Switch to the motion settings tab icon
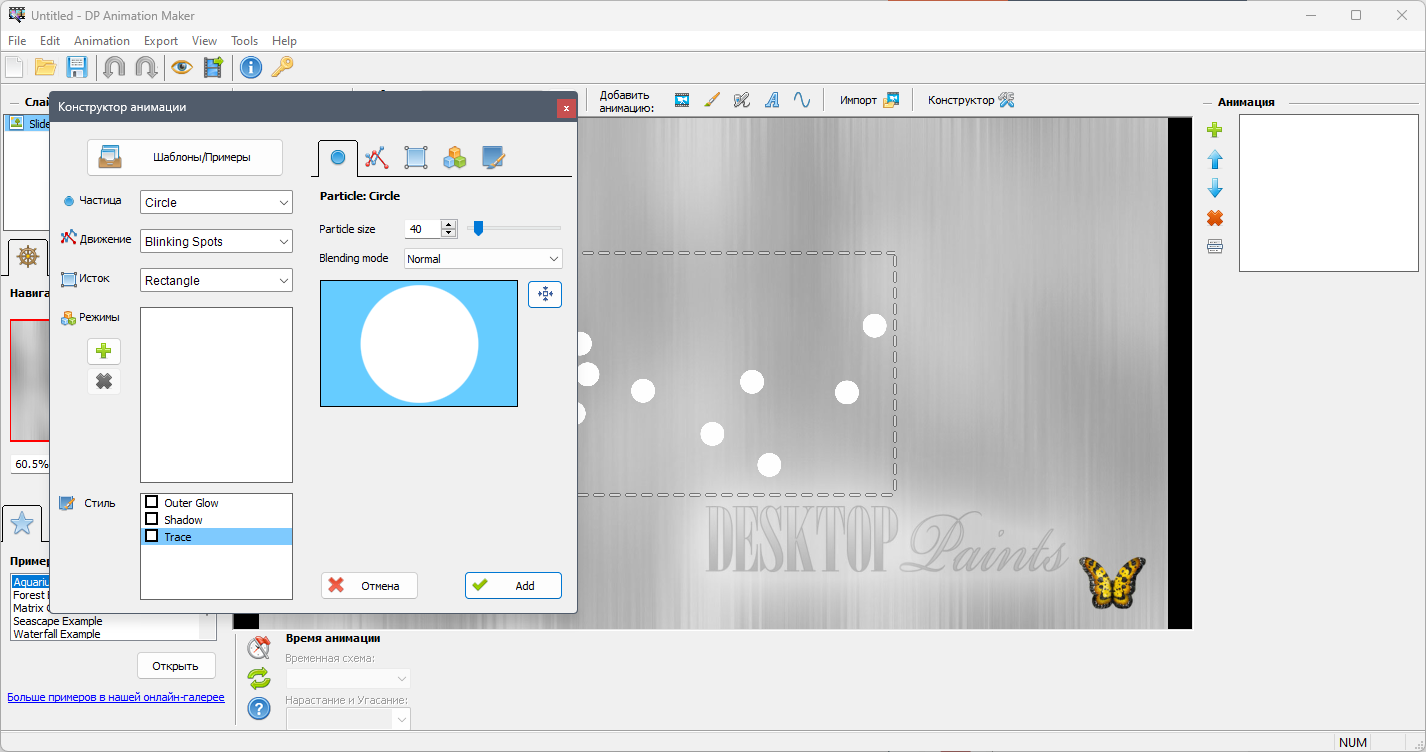 [x=377, y=157]
